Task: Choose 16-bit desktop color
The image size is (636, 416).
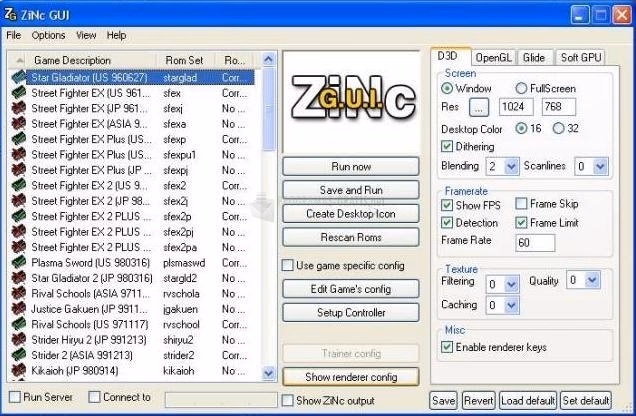Action: click(x=521, y=128)
